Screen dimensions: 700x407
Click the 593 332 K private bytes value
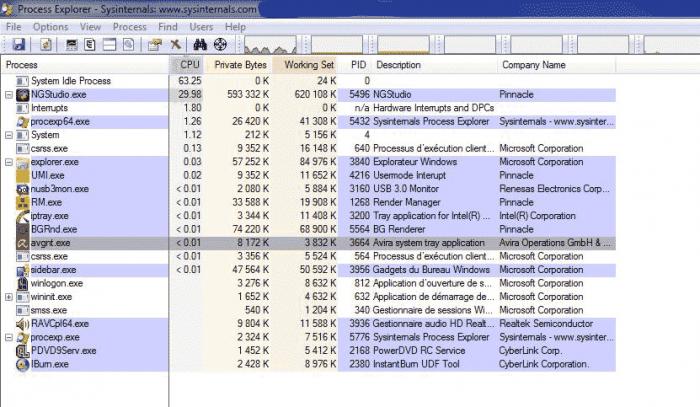coord(248,95)
